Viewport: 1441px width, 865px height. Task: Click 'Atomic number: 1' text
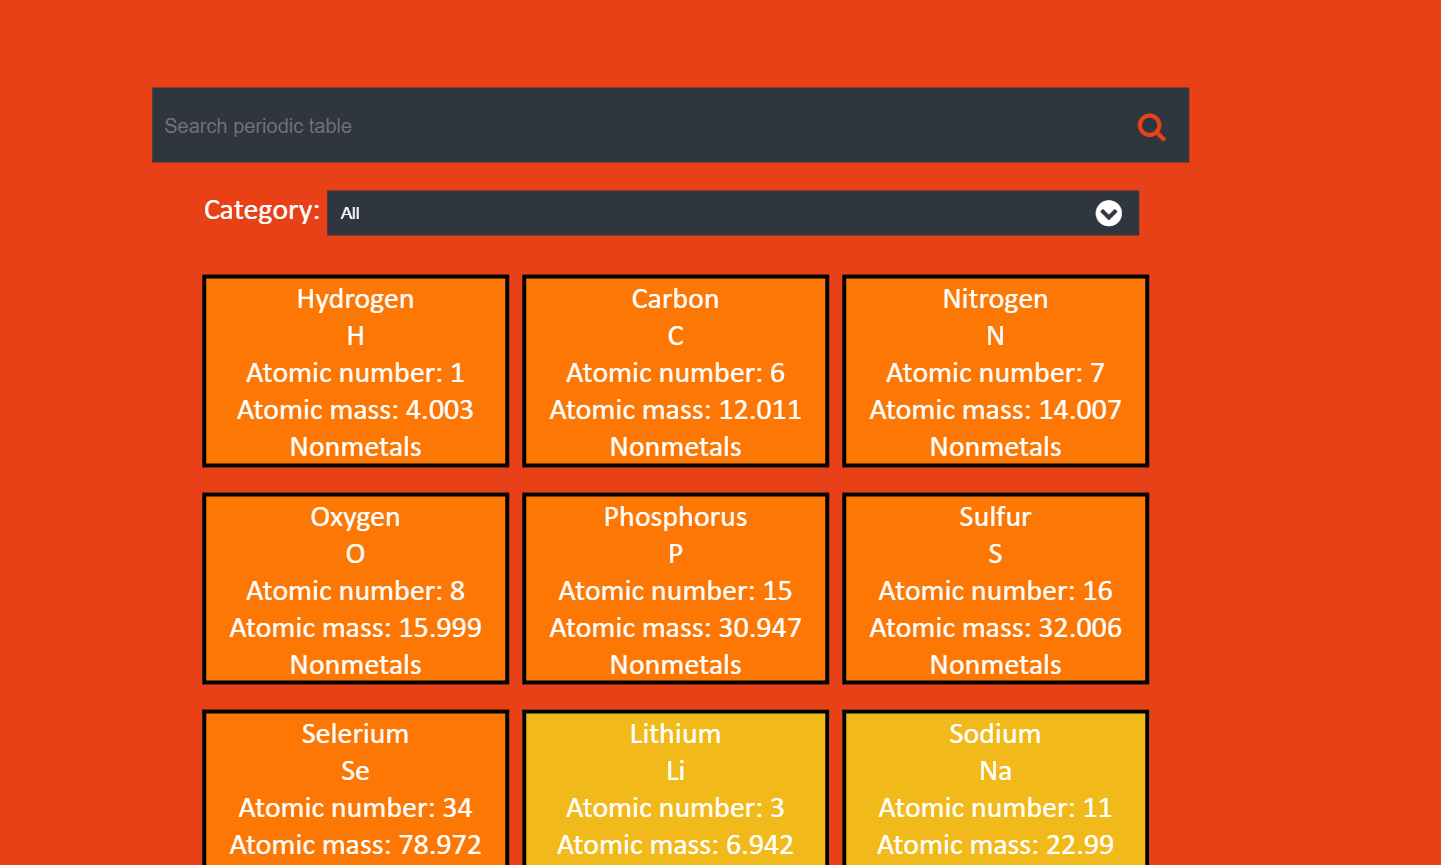355,373
